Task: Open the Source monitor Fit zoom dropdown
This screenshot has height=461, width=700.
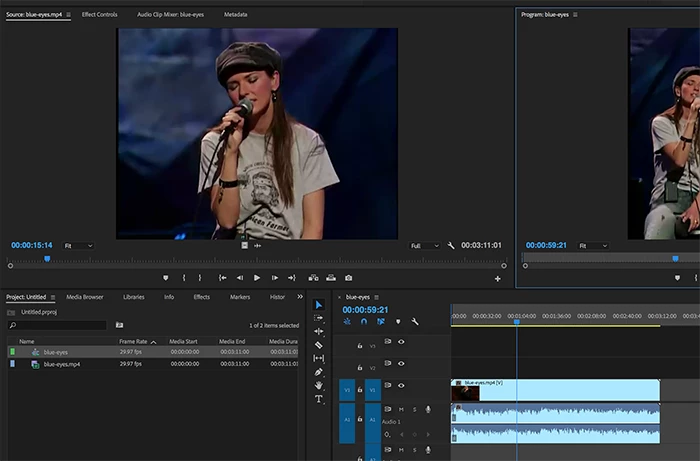Action: [78, 245]
